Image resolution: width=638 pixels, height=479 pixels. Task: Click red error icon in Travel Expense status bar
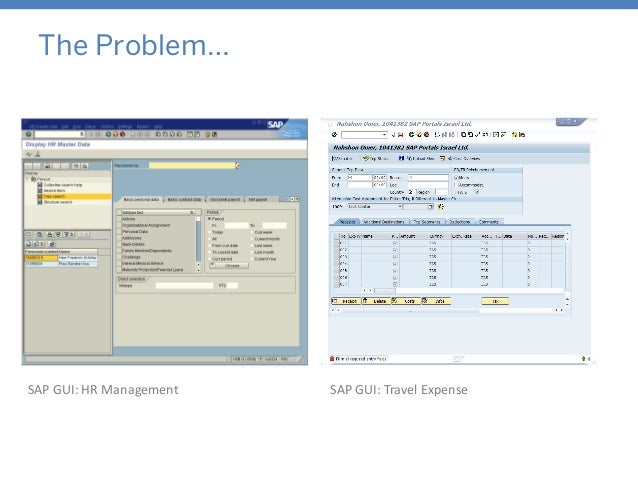[332, 359]
